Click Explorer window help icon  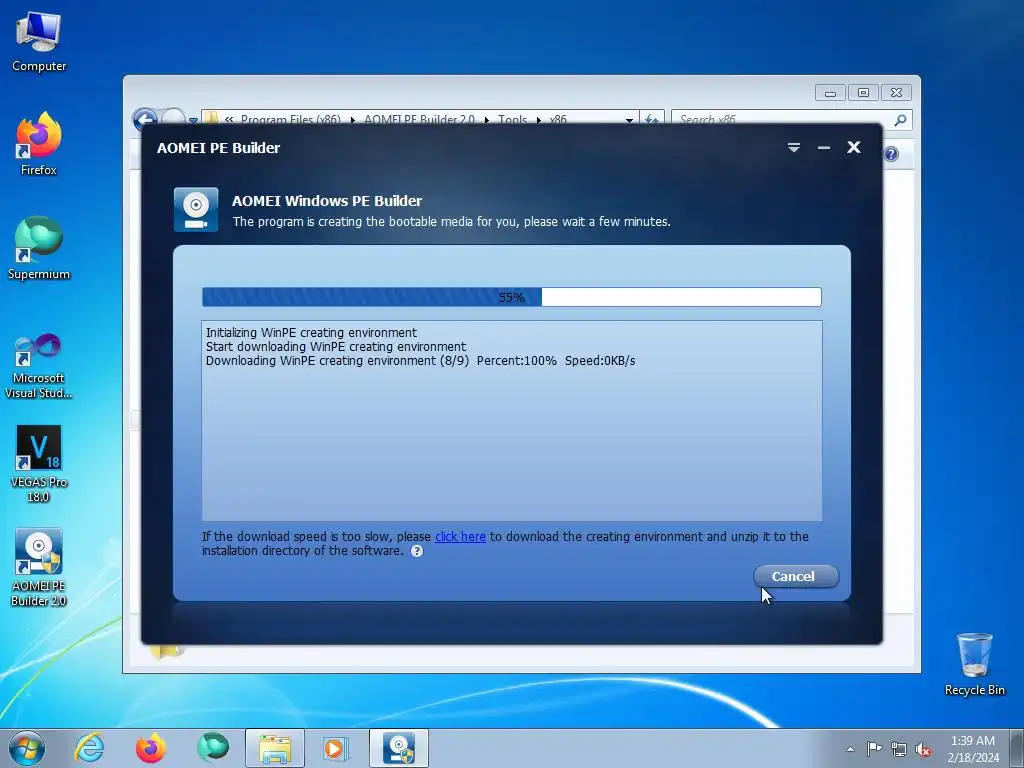click(891, 154)
